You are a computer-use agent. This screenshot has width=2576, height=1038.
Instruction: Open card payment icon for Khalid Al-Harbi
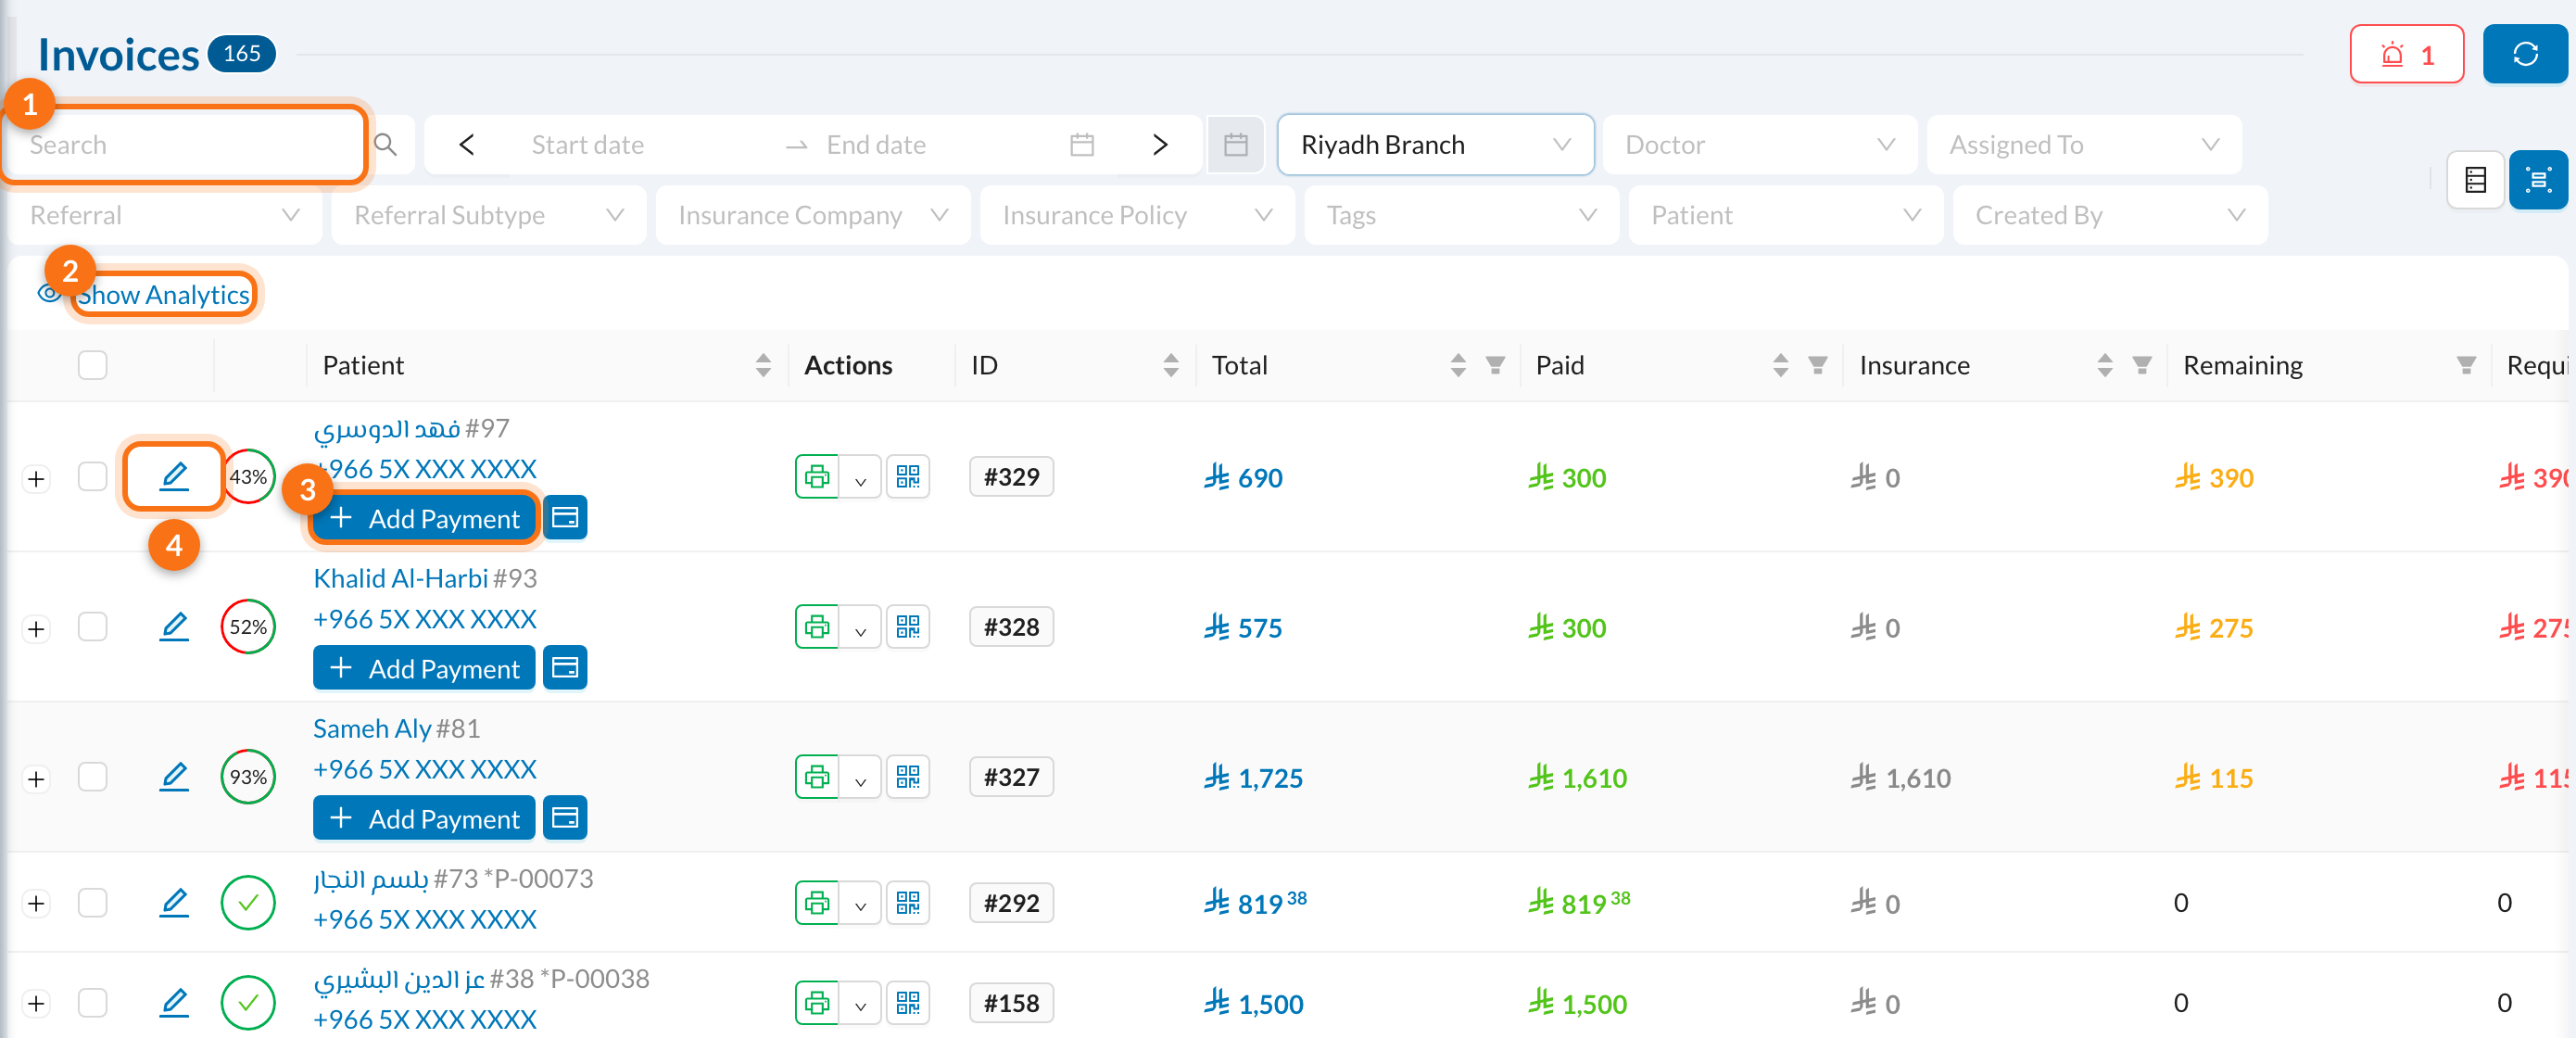click(565, 668)
